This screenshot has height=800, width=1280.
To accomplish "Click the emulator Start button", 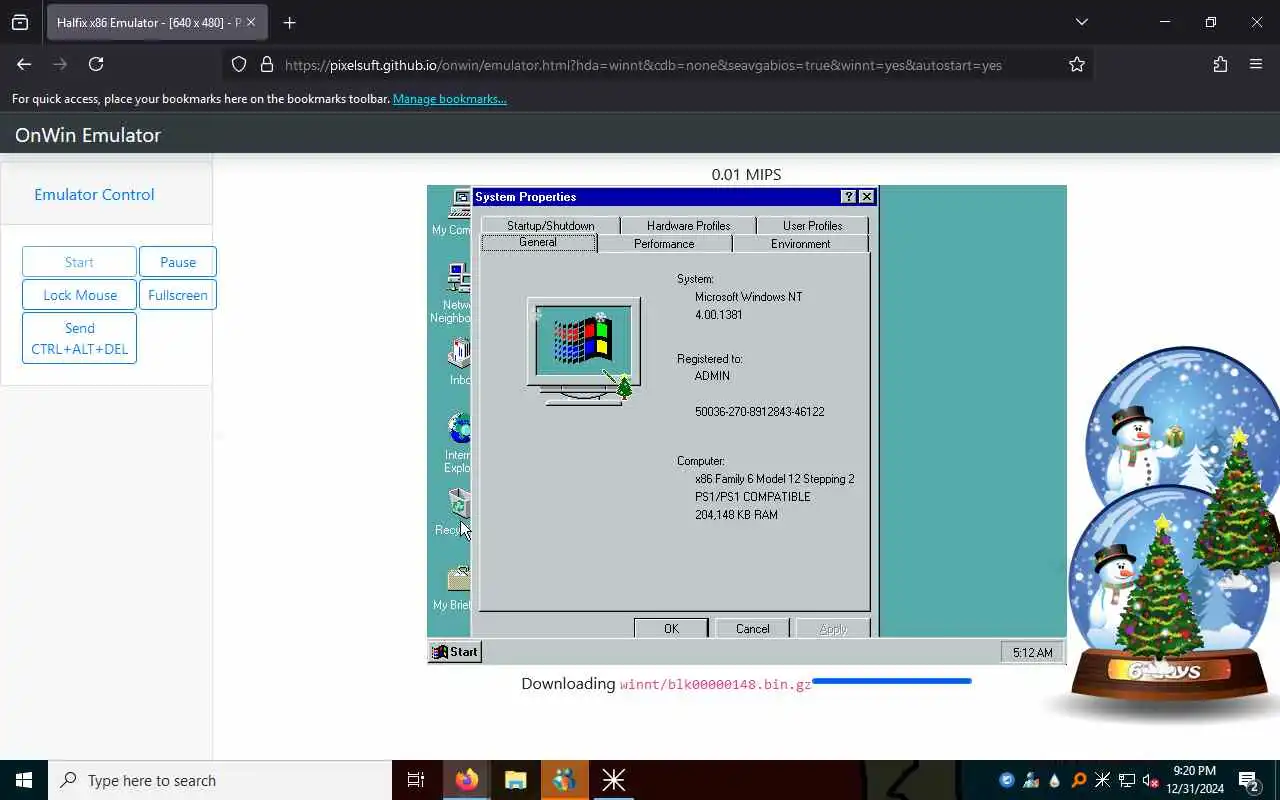I will 79,262.
